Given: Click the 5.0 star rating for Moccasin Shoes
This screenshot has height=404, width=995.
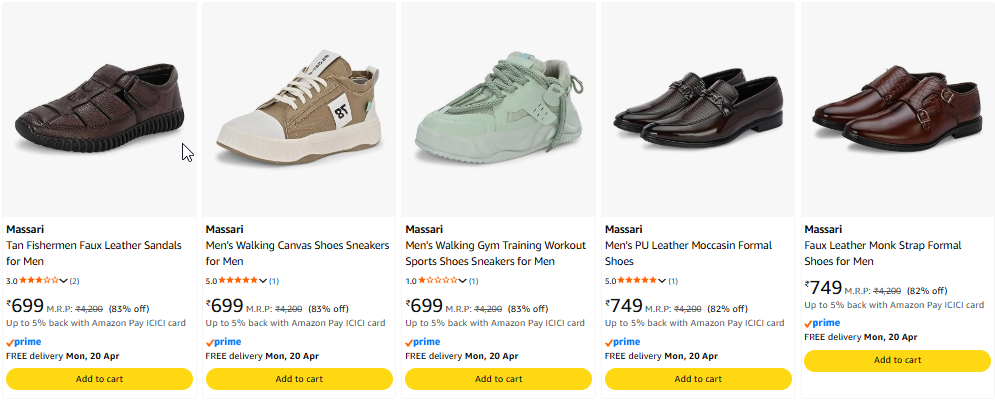Looking at the screenshot, I should point(637,281).
